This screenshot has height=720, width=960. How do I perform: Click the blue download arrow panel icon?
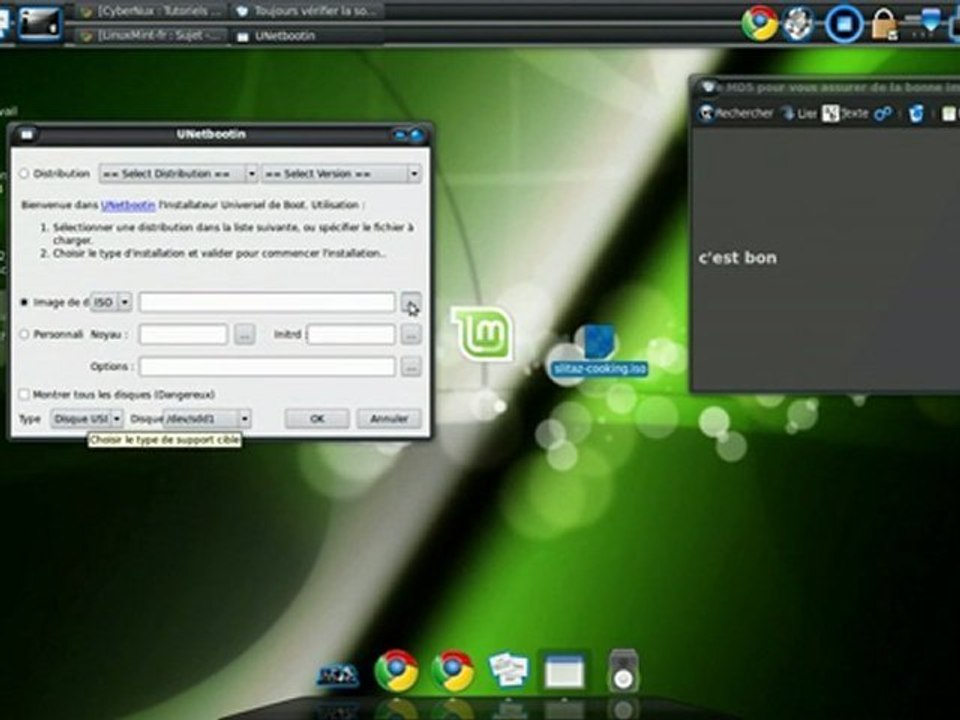click(x=929, y=22)
